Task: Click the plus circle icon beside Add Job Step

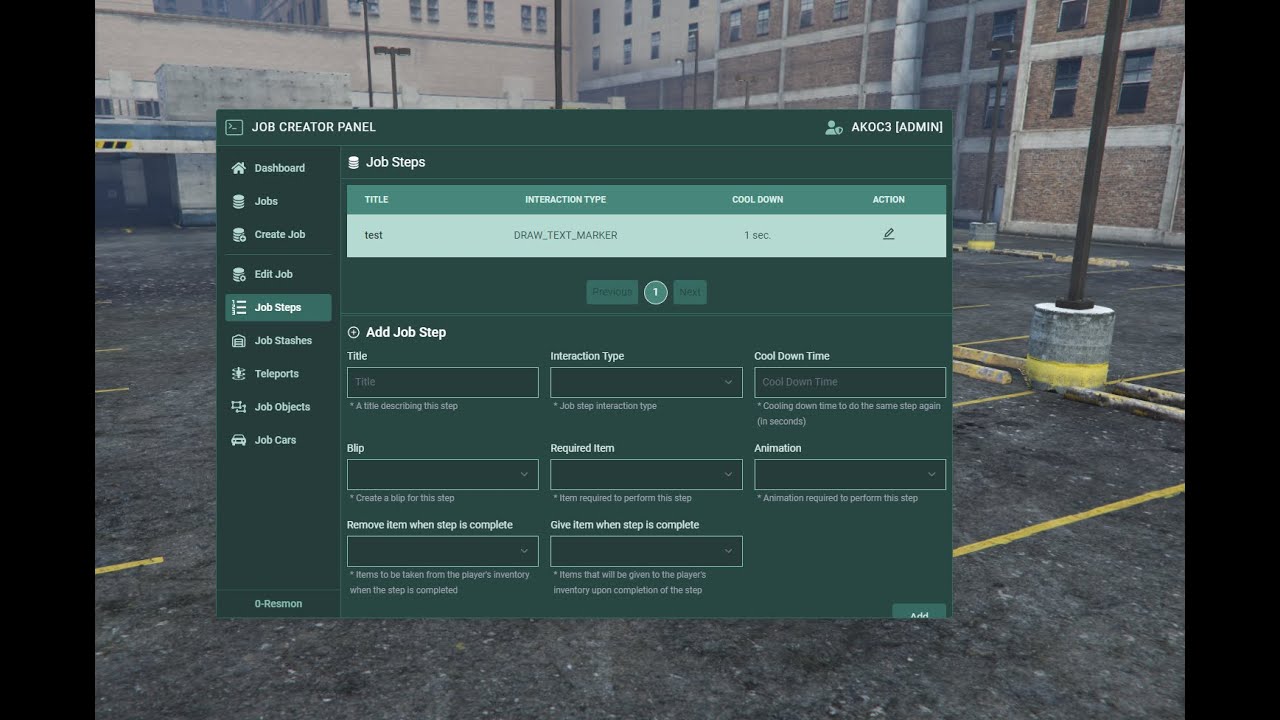Action: click(x=353, y=332)
